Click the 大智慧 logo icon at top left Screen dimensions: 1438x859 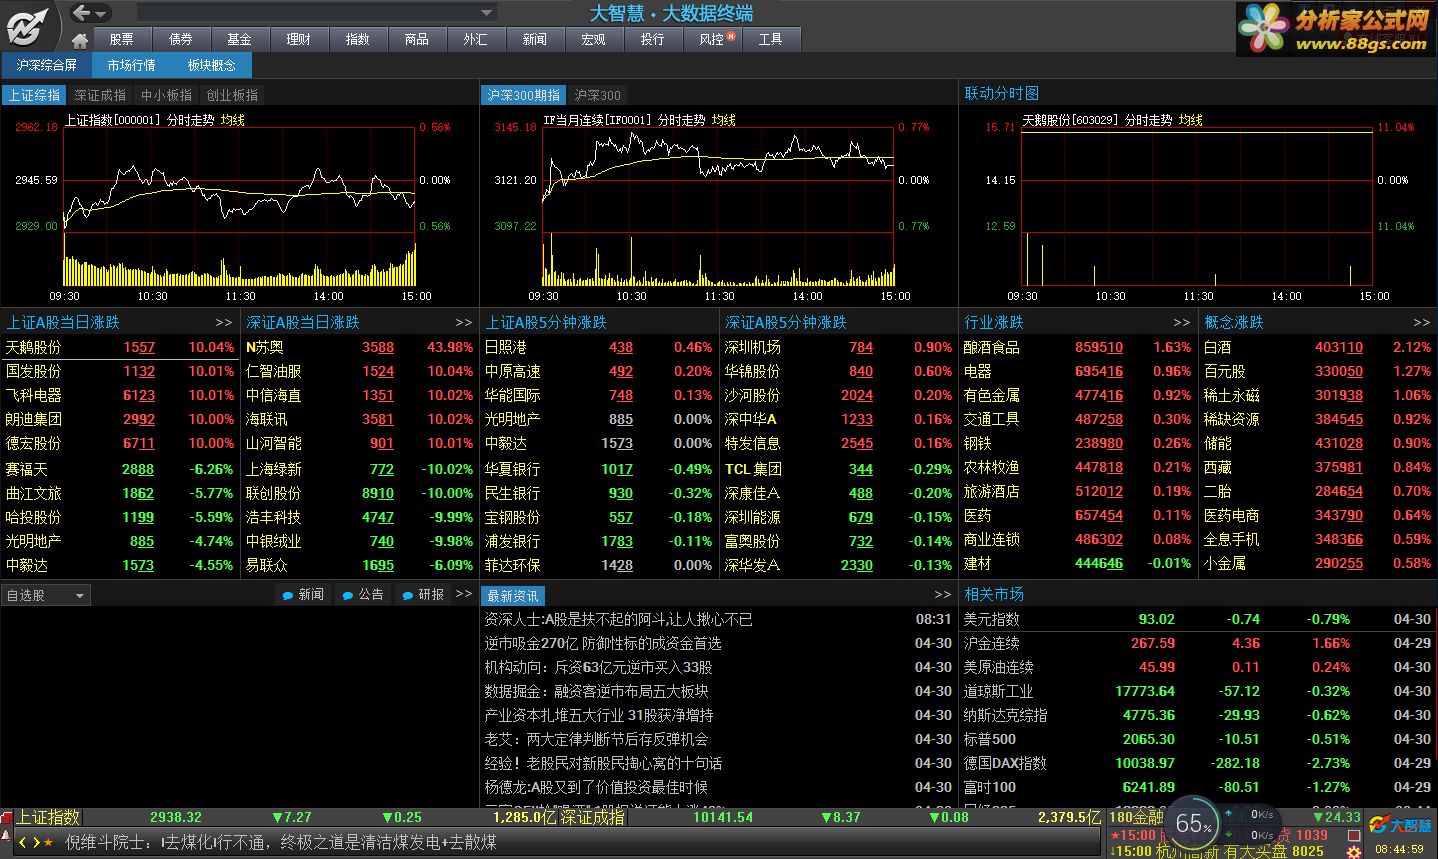(27, 26)
